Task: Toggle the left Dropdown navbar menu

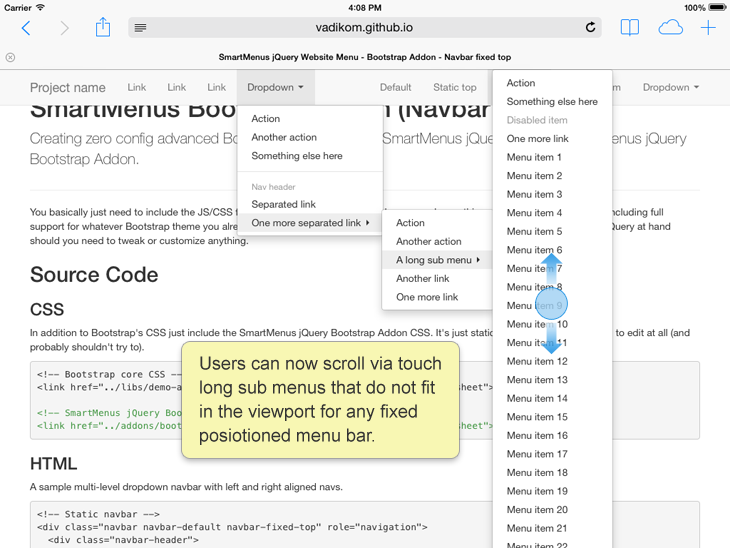Action: (x=276, y=88)
